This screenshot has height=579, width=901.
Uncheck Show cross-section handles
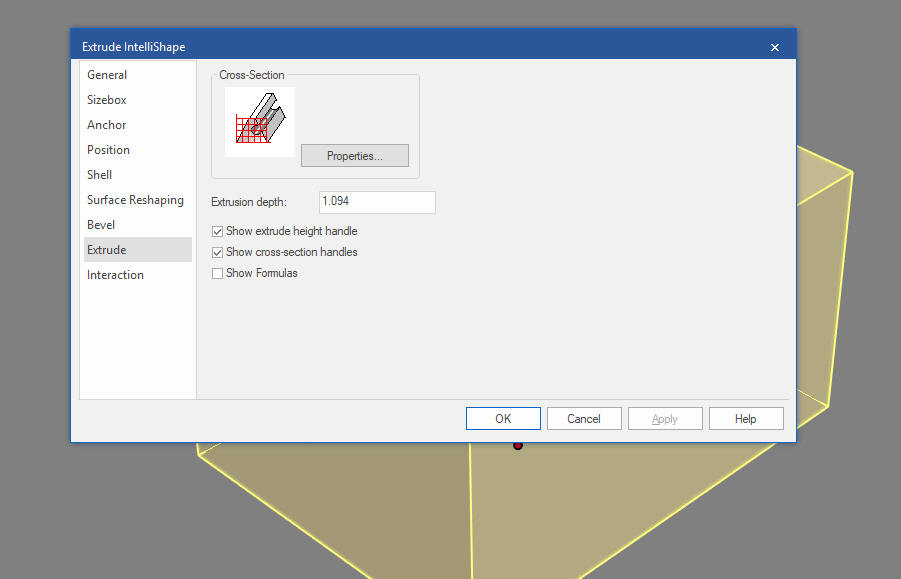point(217,252)
